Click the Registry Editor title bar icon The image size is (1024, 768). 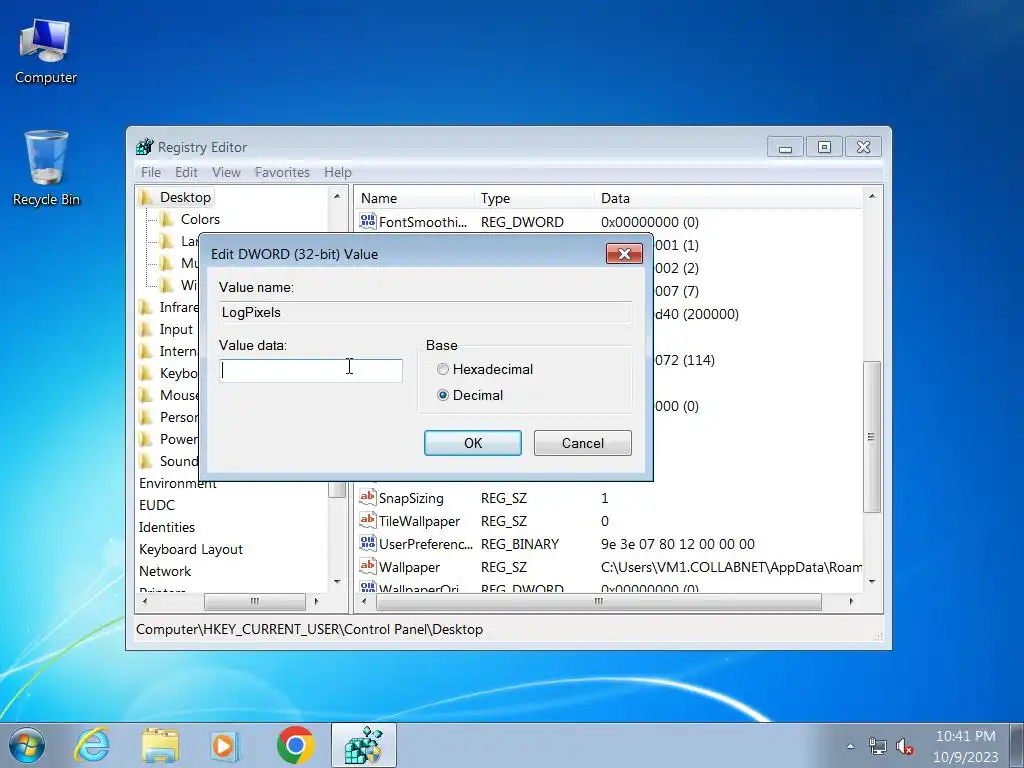coord(144,147)
